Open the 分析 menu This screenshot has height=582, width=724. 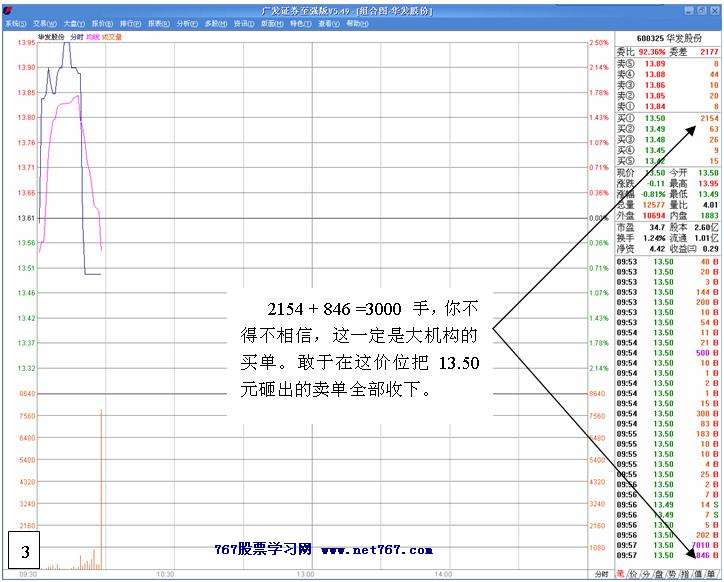point(186,22)
